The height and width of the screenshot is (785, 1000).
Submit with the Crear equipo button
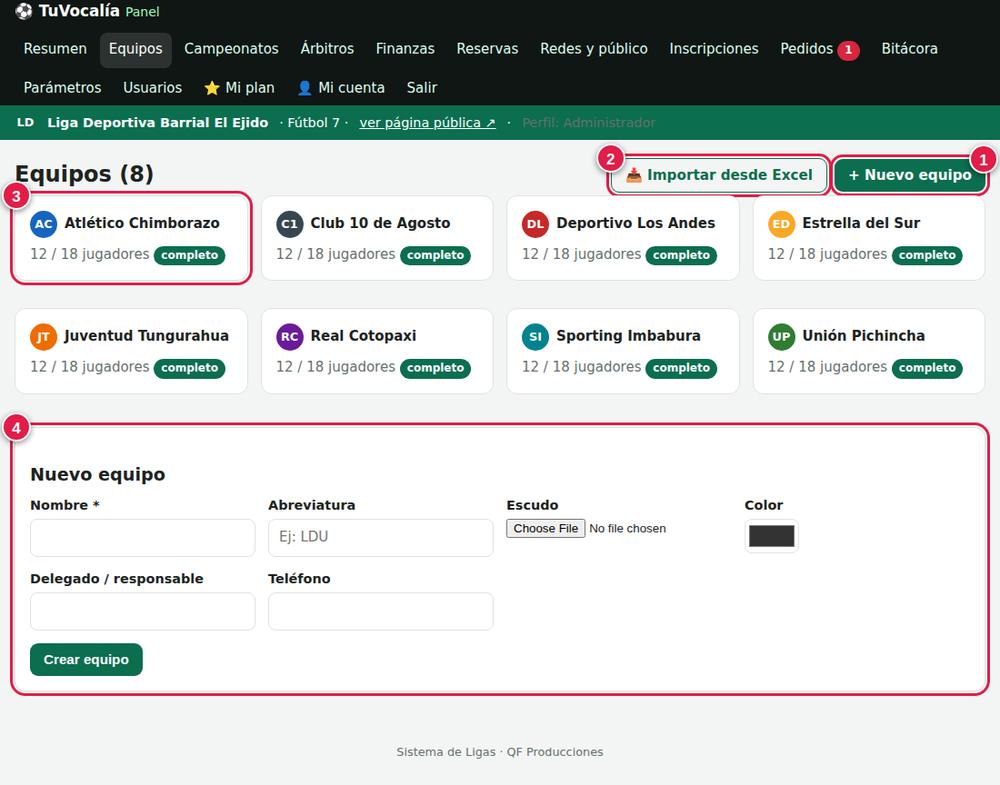click(86, 659)
